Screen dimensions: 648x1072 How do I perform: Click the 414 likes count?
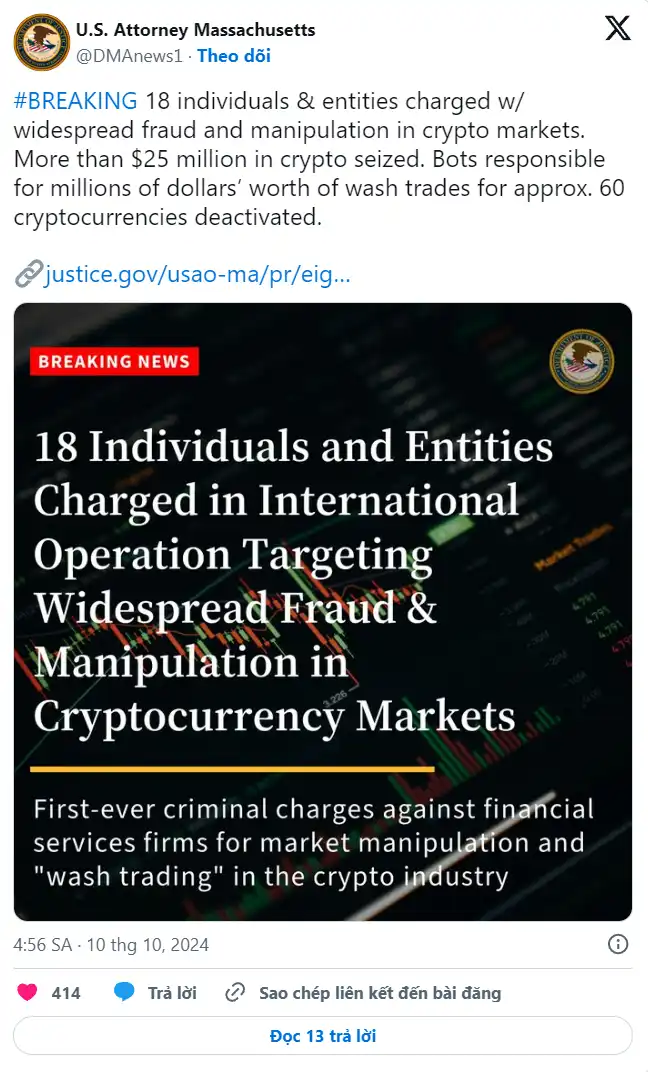pos(66,993)
